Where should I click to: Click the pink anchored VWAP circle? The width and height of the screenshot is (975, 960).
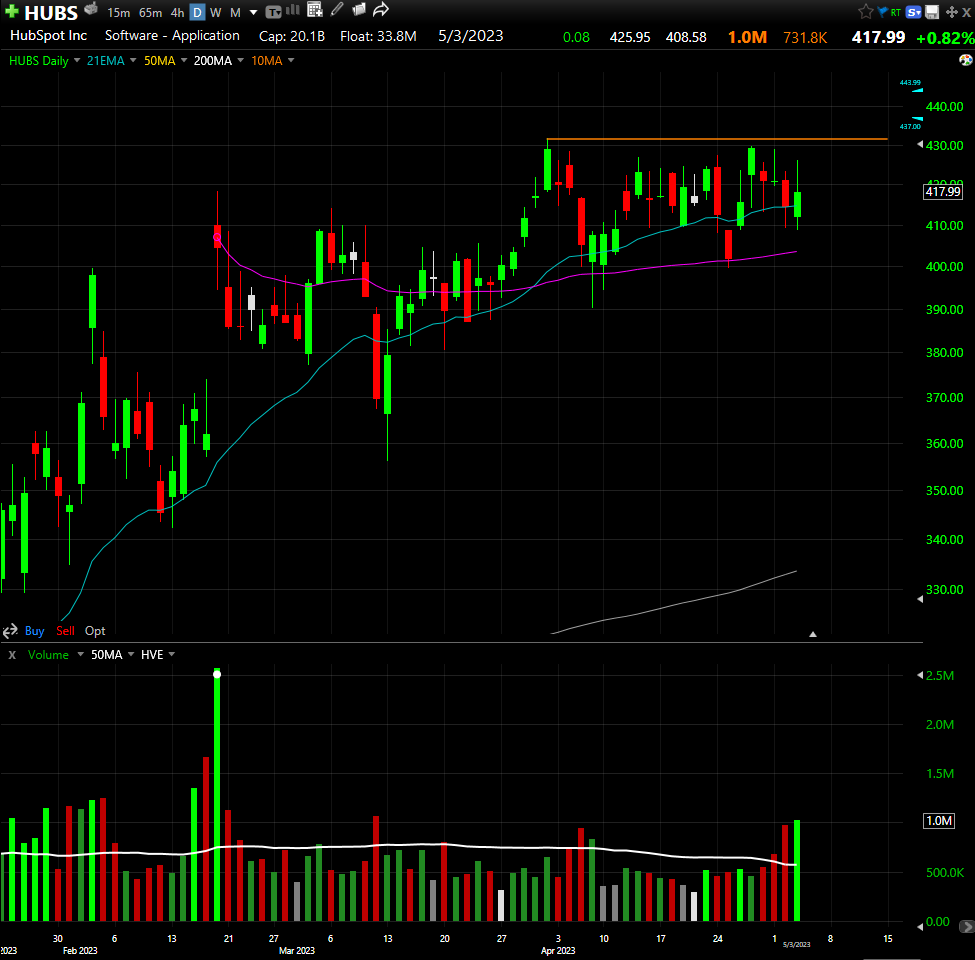[x=217, y=237]
